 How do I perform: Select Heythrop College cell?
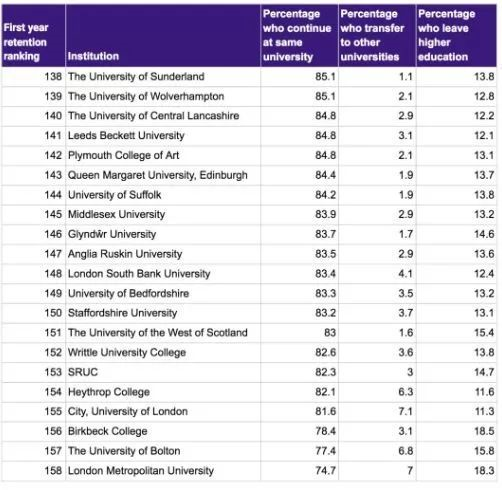[163, 392]
